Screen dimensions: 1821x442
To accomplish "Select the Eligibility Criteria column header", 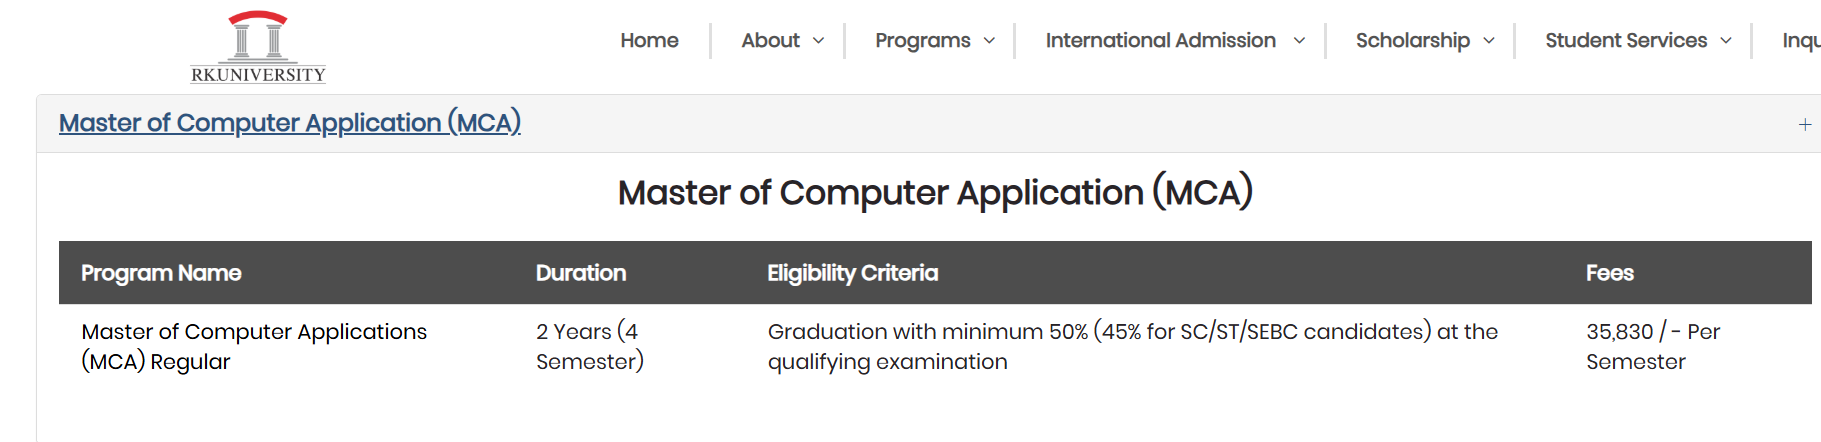I will point(853,273).
